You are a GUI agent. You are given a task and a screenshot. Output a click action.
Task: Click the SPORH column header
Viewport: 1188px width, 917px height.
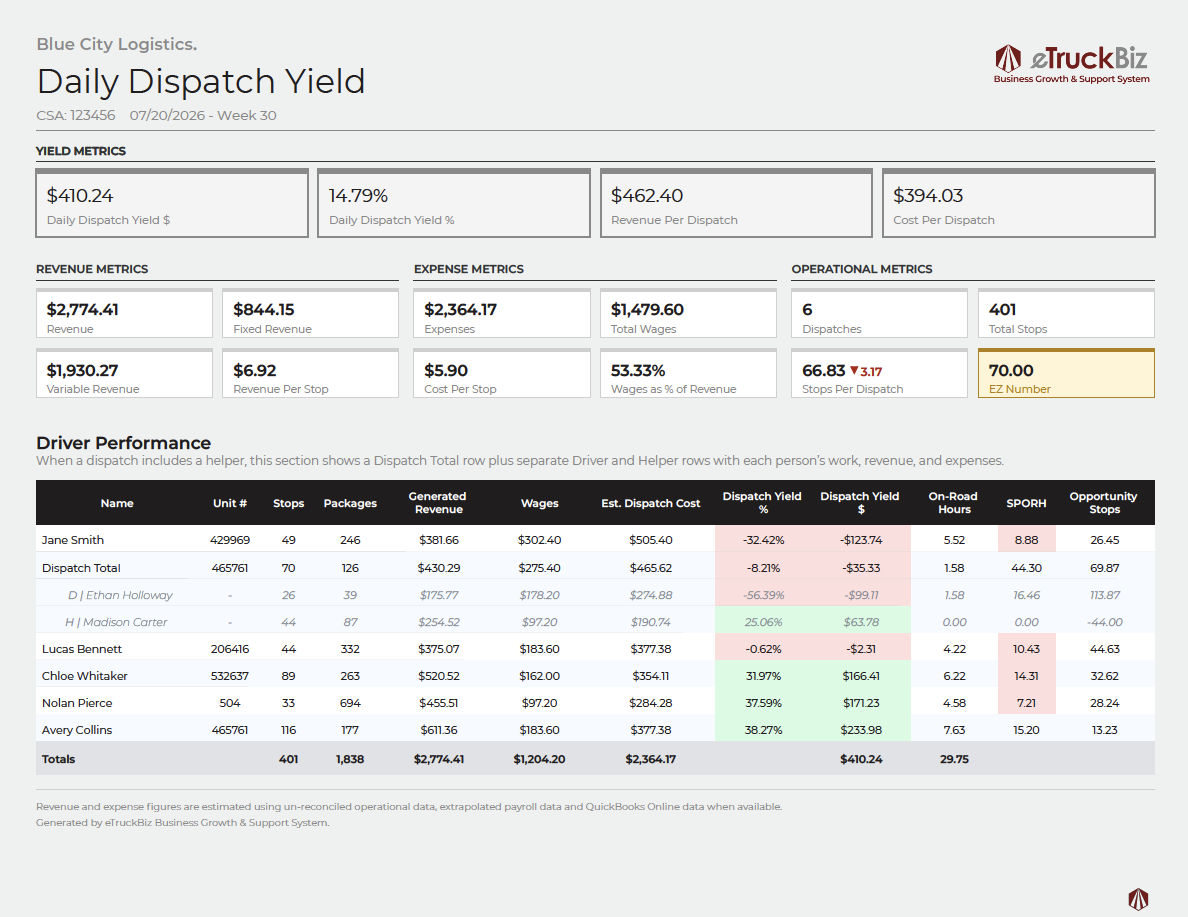pyautogui.click(x=1027, y=503)
